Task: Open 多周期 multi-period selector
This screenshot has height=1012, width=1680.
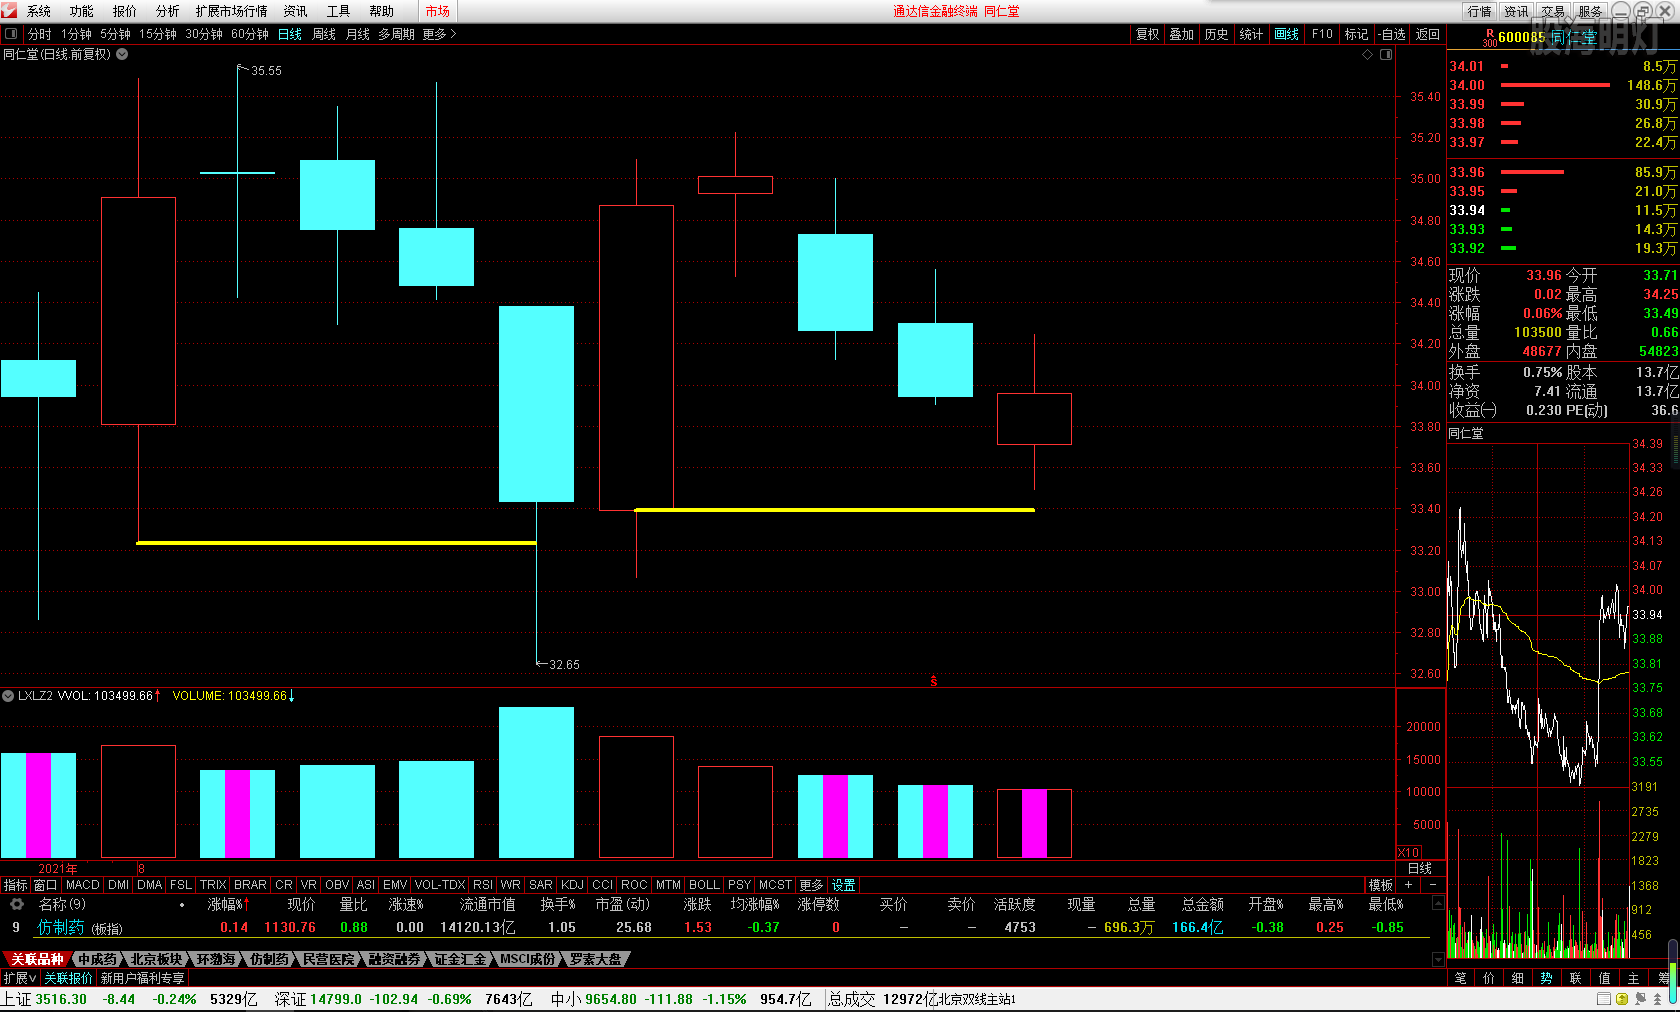Action: tap(396, 34)
